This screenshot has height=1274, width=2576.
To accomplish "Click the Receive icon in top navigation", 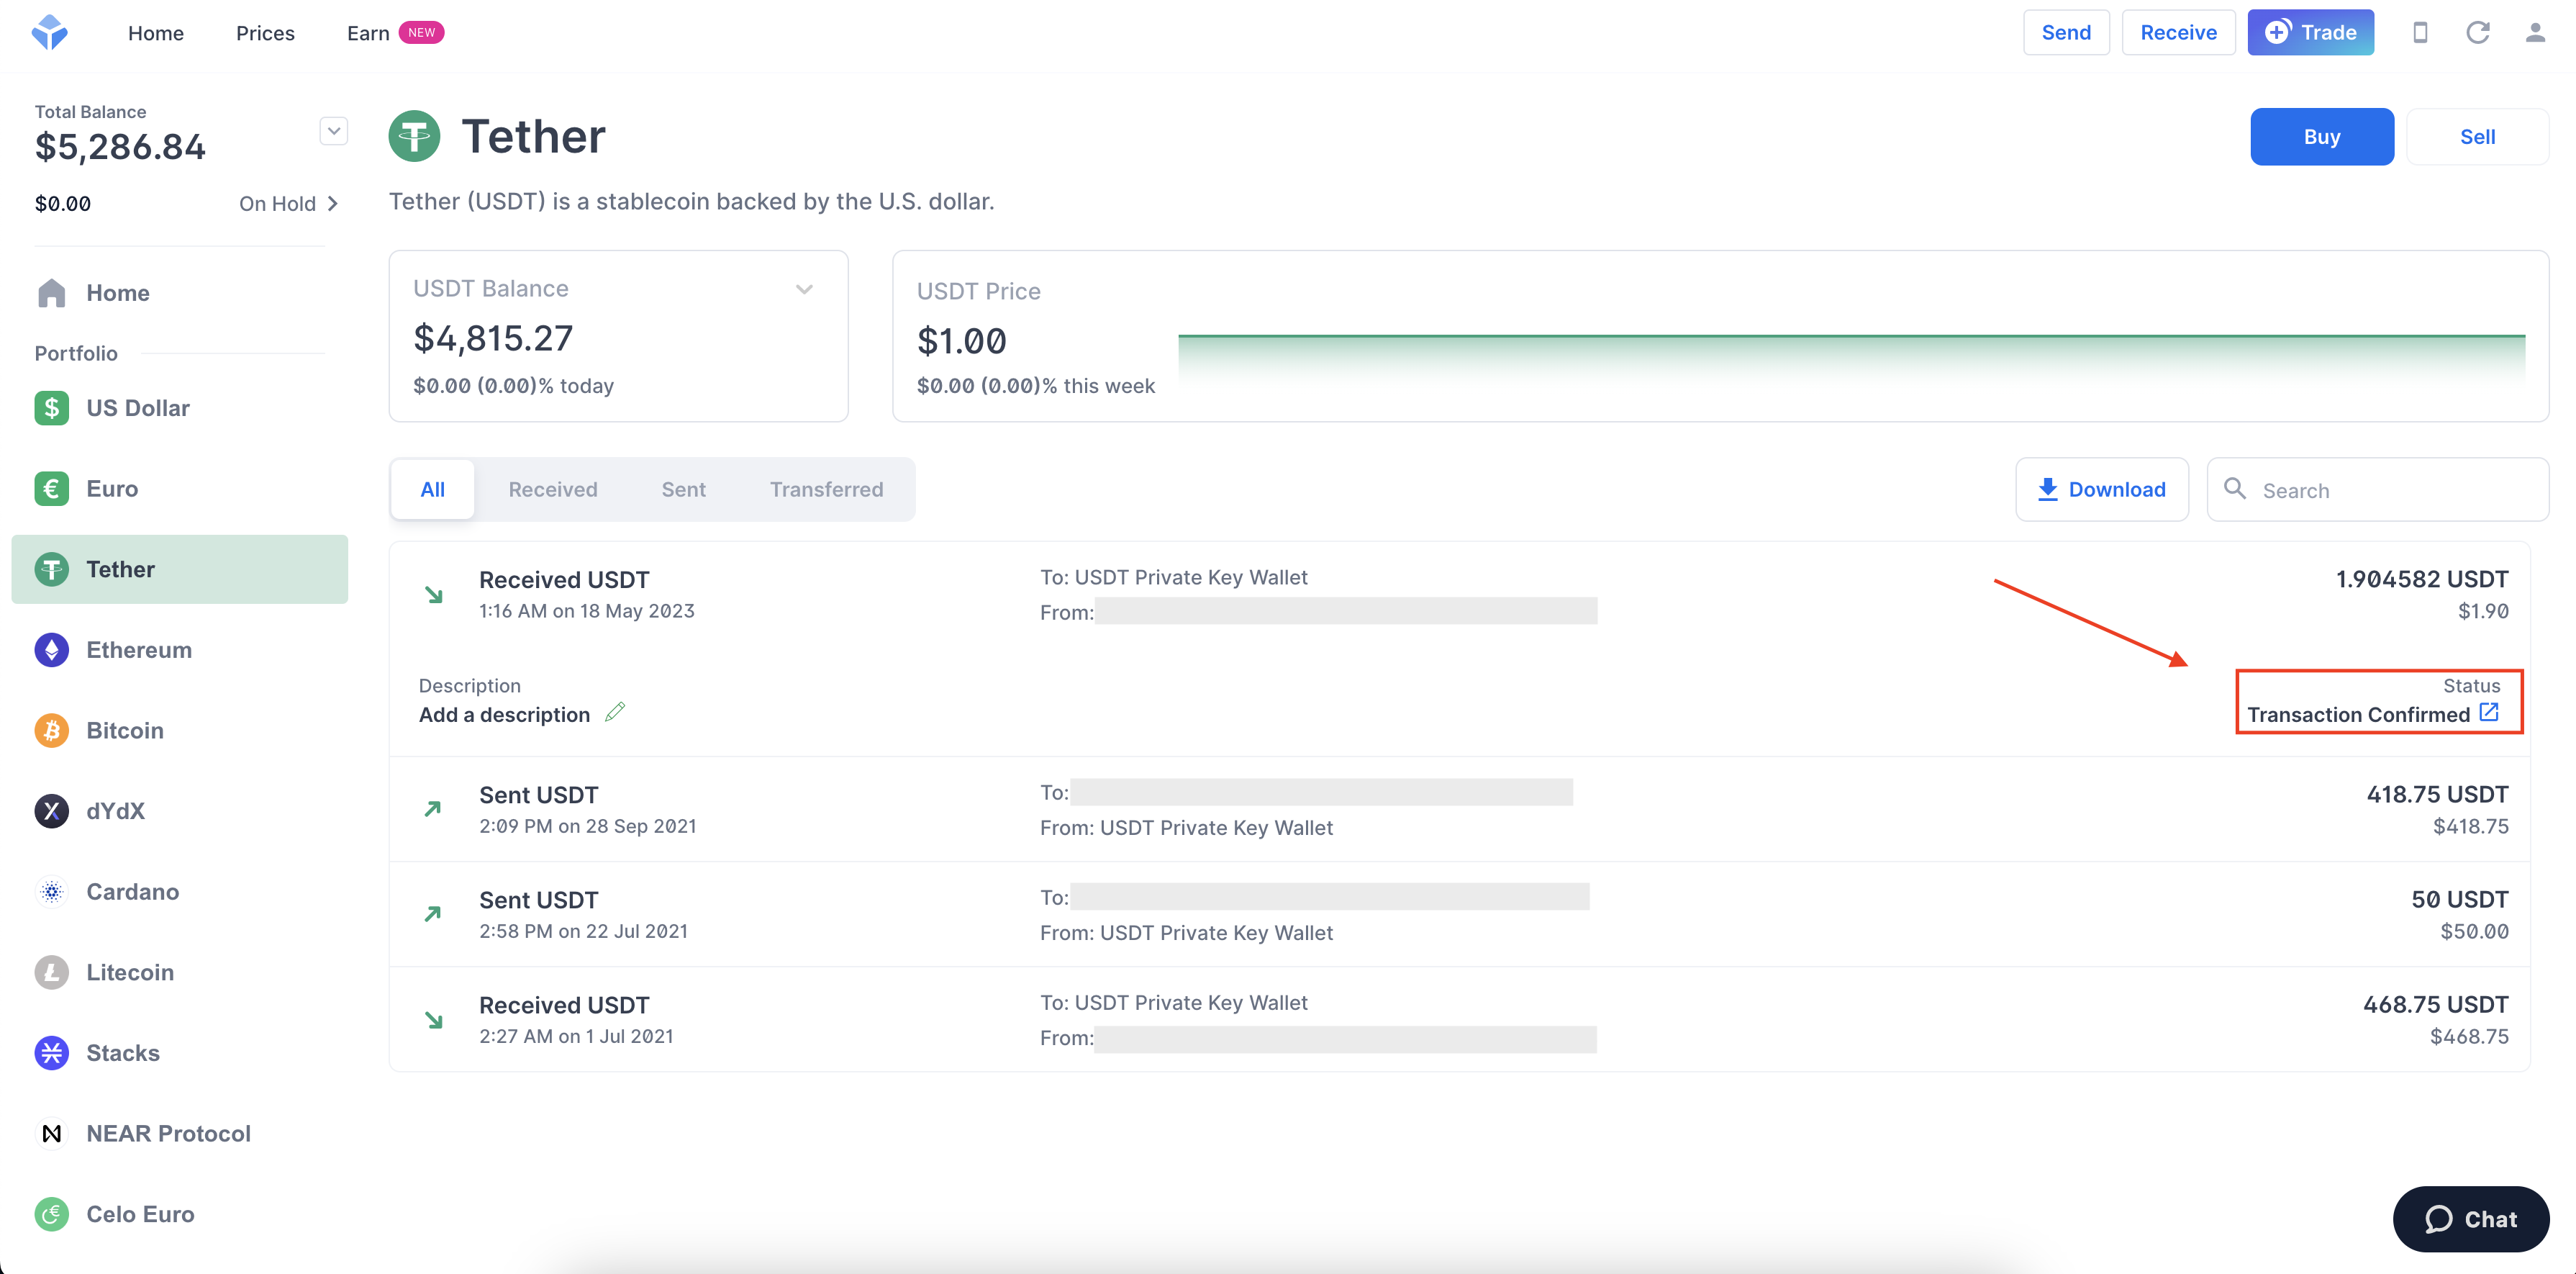I will [2177, 31].
